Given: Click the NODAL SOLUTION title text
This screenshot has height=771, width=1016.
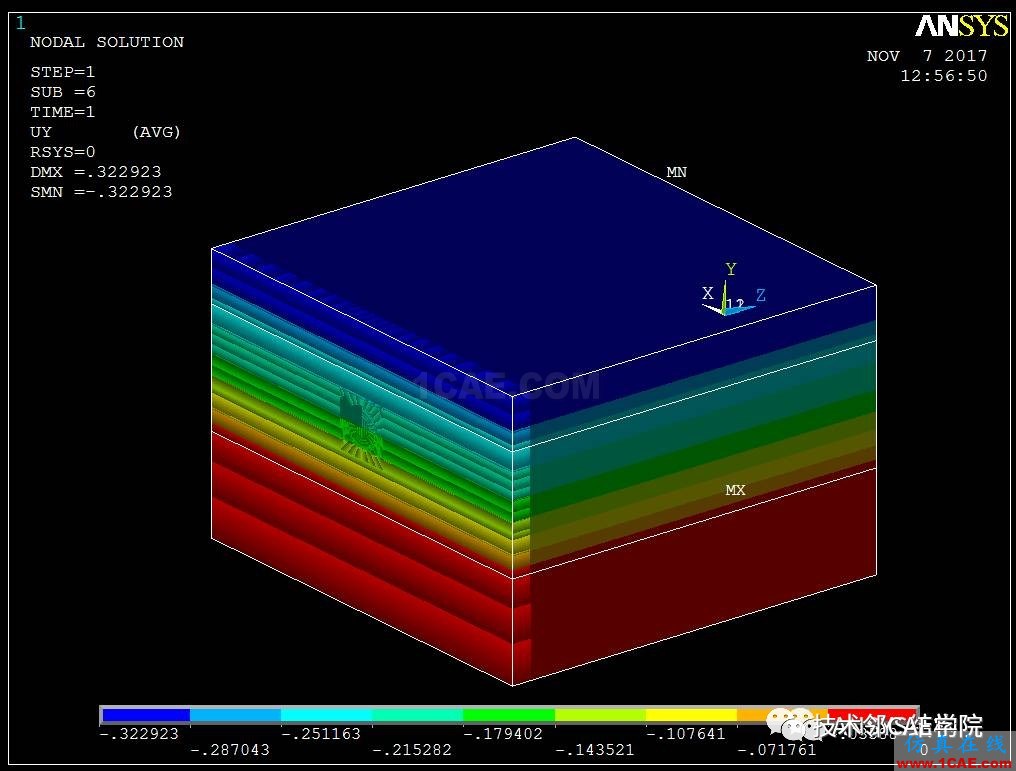Looking at the screenshot, I should click(107, 42).
